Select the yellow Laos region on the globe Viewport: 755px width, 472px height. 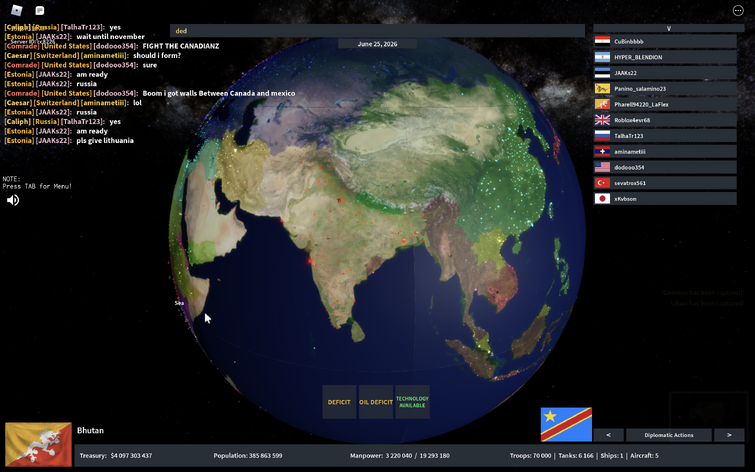[490, 247]
